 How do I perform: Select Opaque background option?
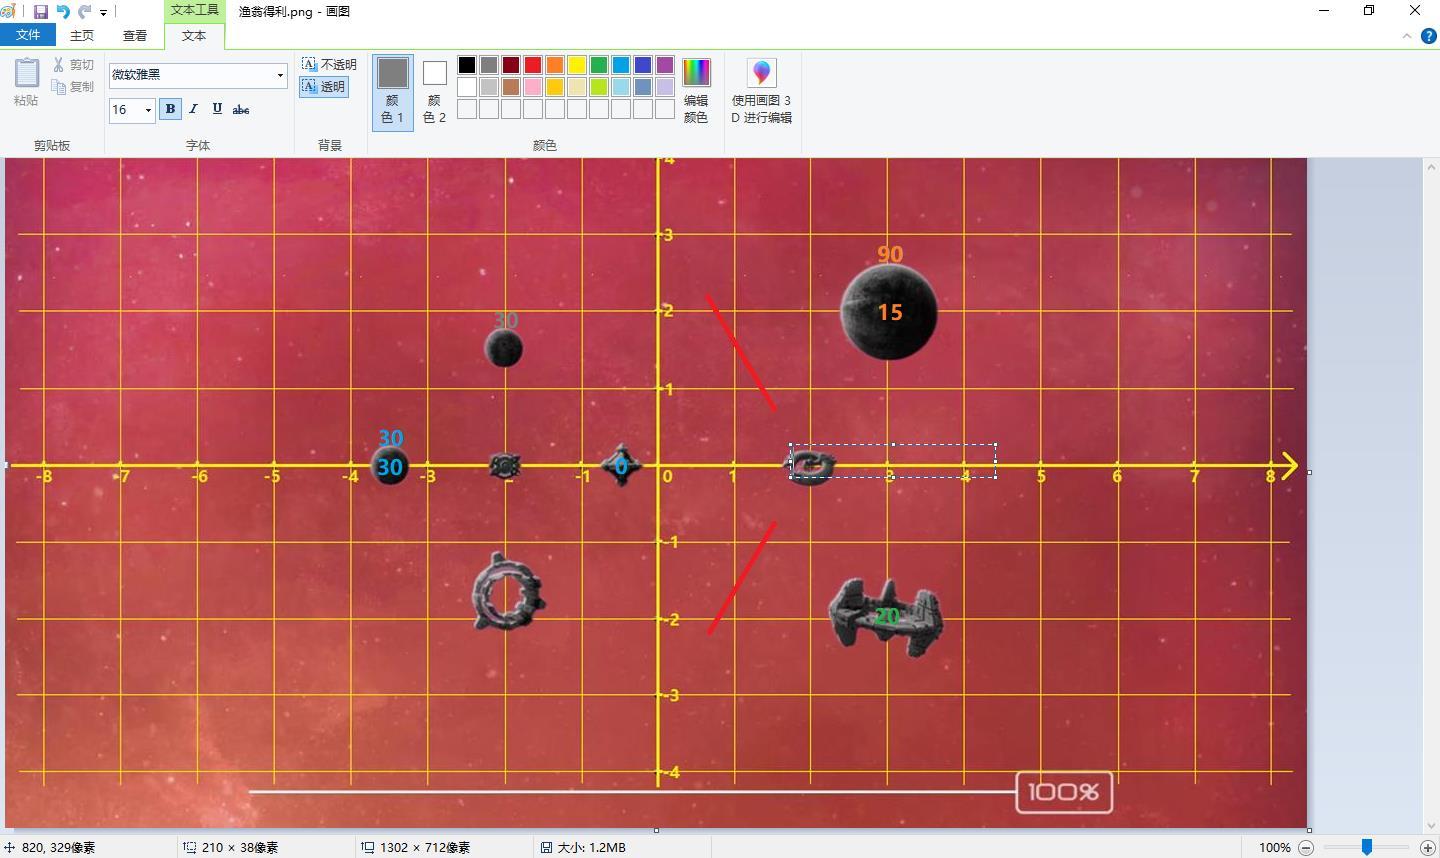click(329, 64)
